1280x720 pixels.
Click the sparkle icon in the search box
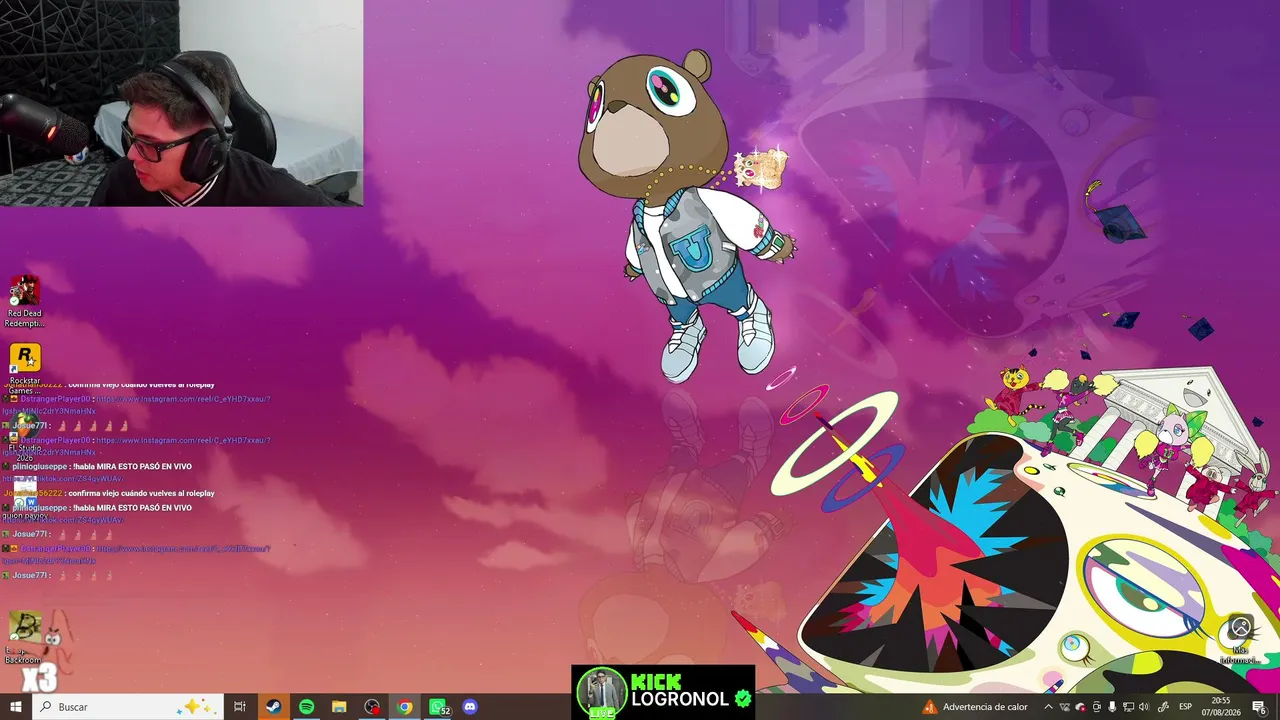tap(196, 706)
